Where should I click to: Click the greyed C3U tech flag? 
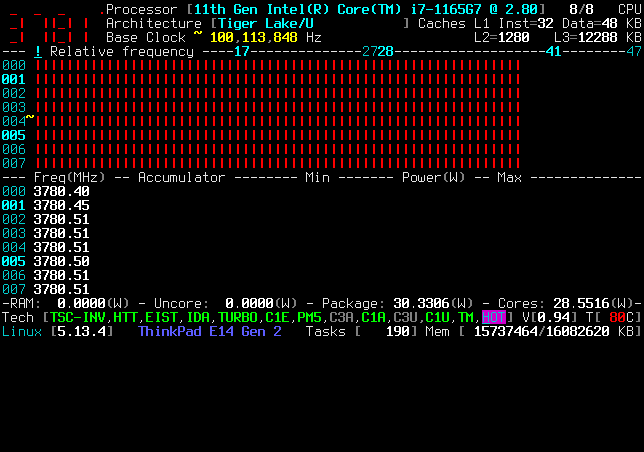point(405,318)
